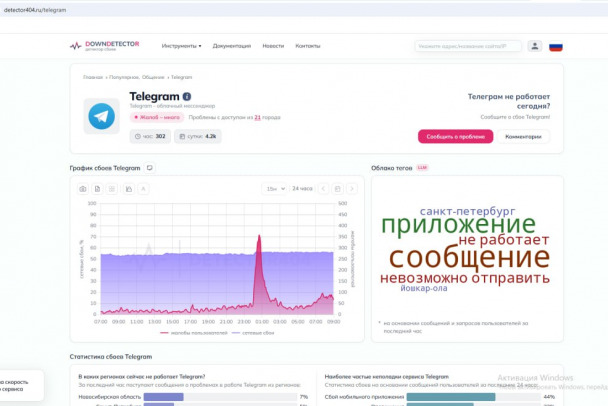
Task: Click the Downdetector logo
Action: point(104,45)
